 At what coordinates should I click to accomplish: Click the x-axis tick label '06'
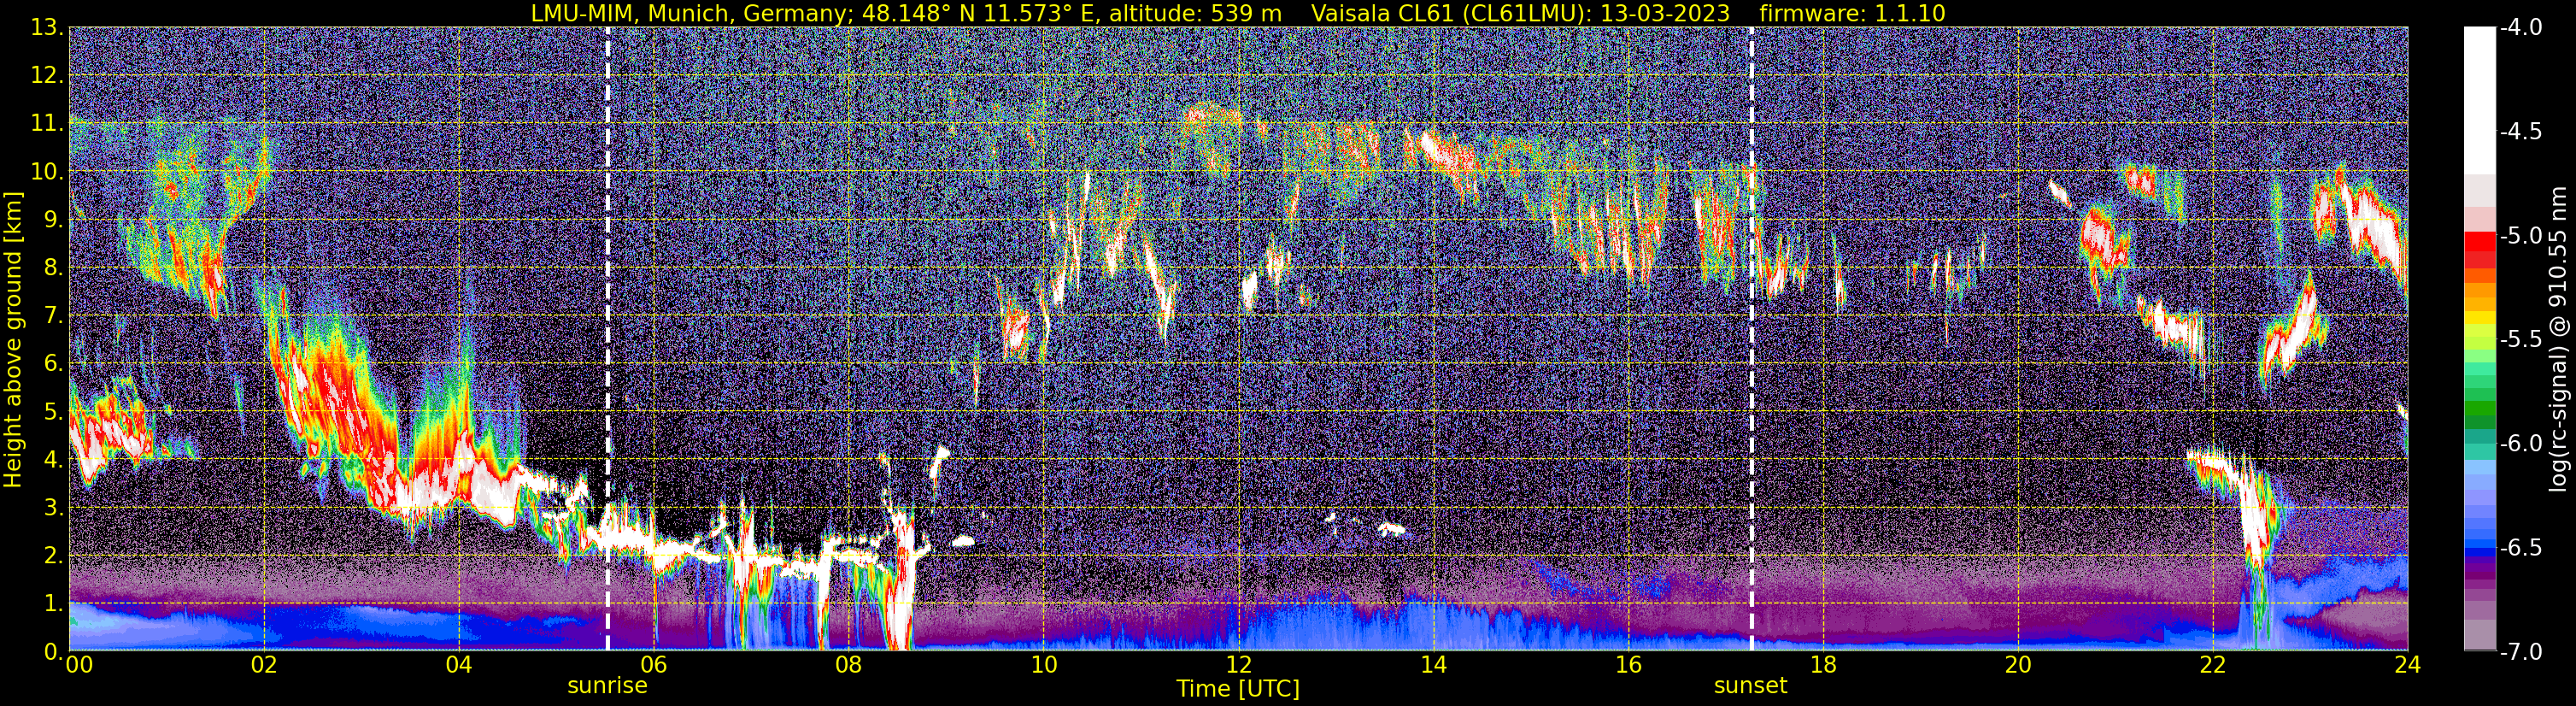pyautogui.click(x=653, y=665)
